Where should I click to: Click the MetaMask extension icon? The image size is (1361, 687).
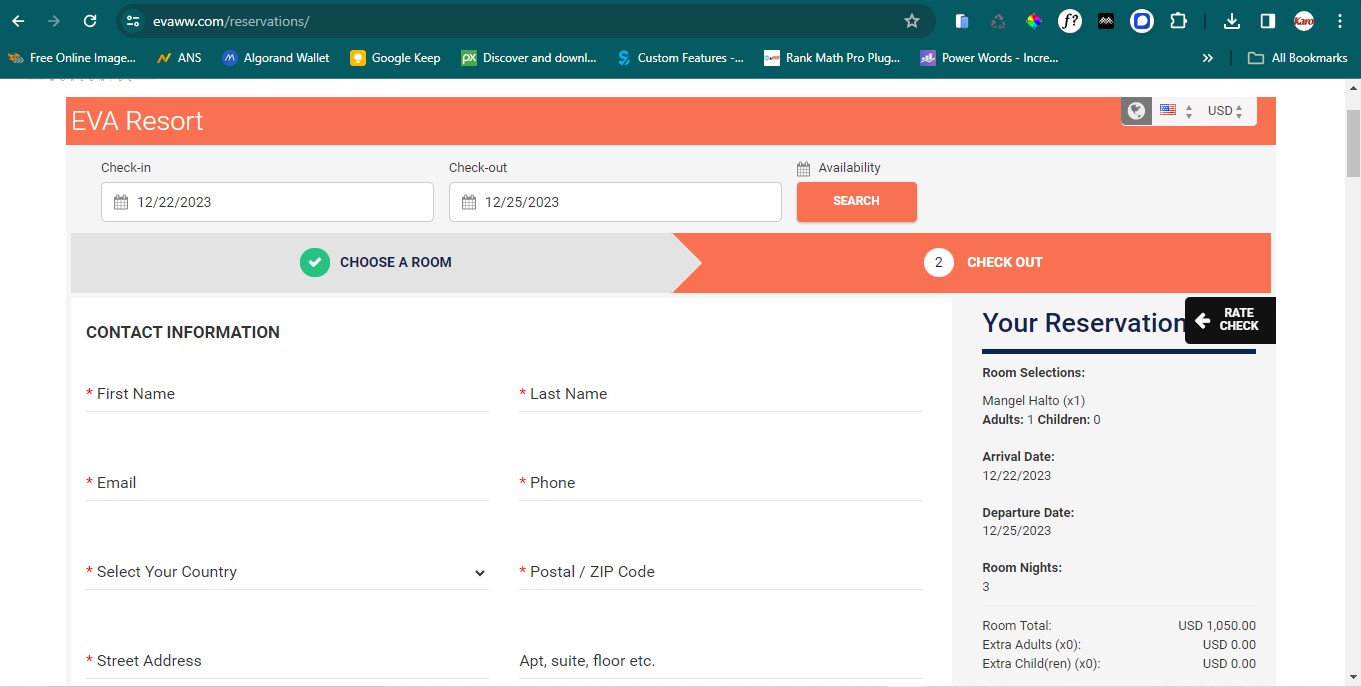(1105, 20)
